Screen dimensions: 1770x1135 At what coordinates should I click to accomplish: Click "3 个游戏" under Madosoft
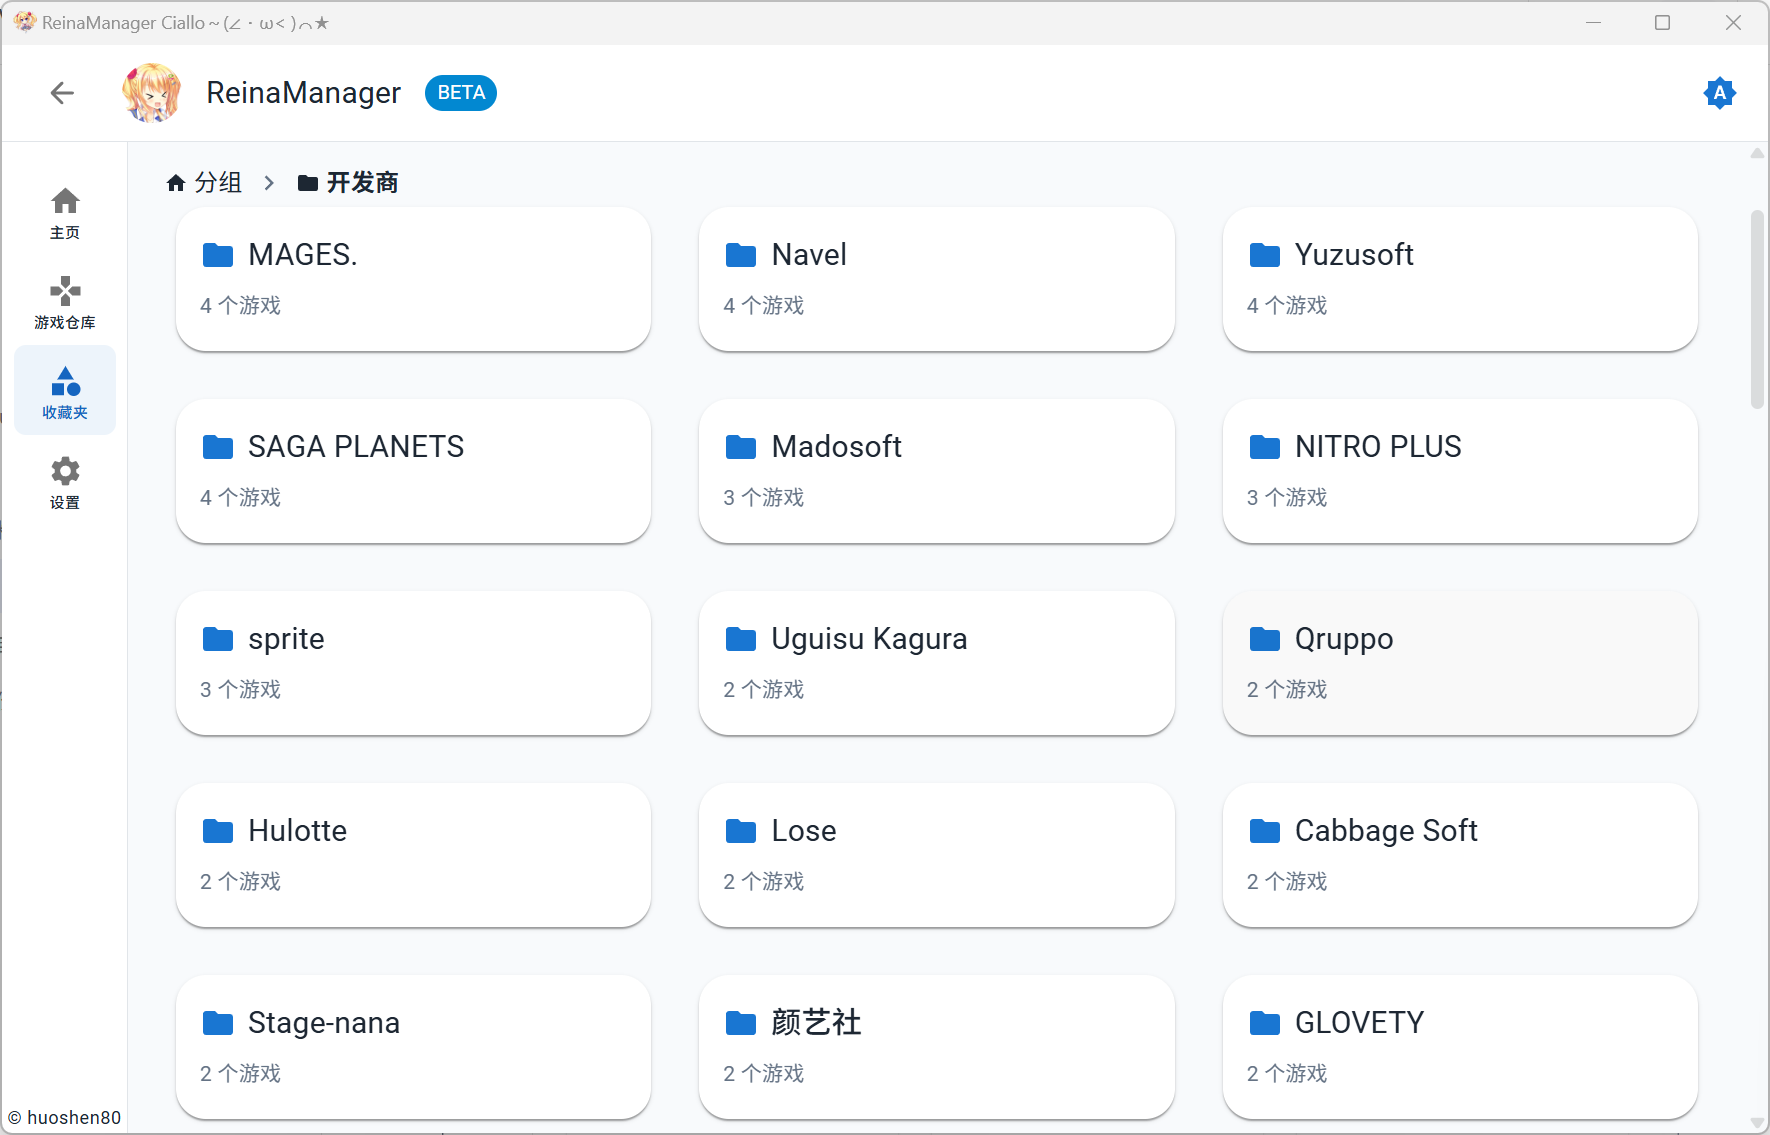(x=764, y=497)
